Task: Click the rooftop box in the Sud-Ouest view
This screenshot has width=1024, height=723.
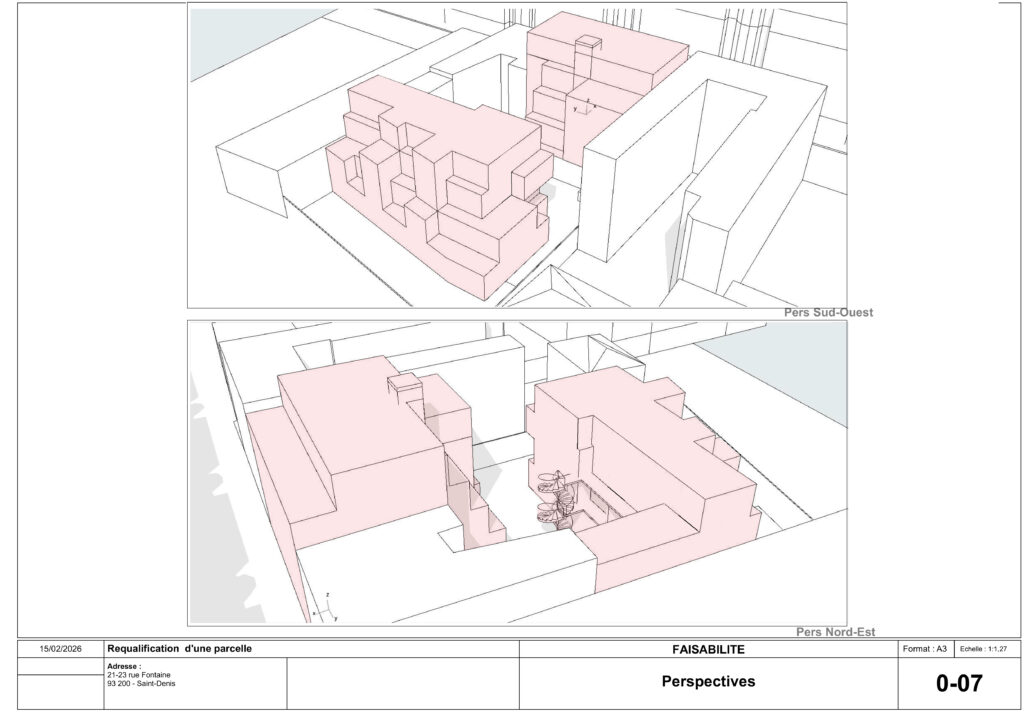Action: pyautogui.click(x=588, y=43)
